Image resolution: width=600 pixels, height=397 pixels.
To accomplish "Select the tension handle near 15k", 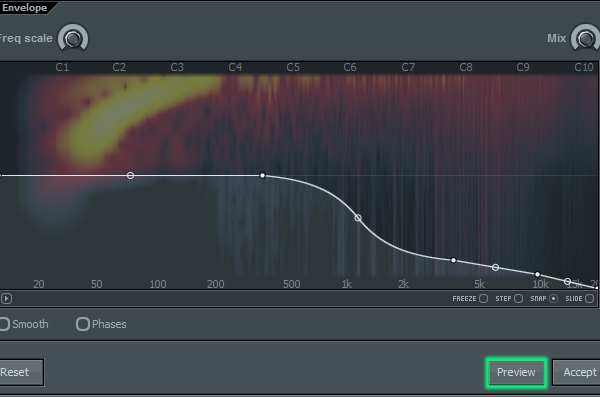I will click(568, 281).
